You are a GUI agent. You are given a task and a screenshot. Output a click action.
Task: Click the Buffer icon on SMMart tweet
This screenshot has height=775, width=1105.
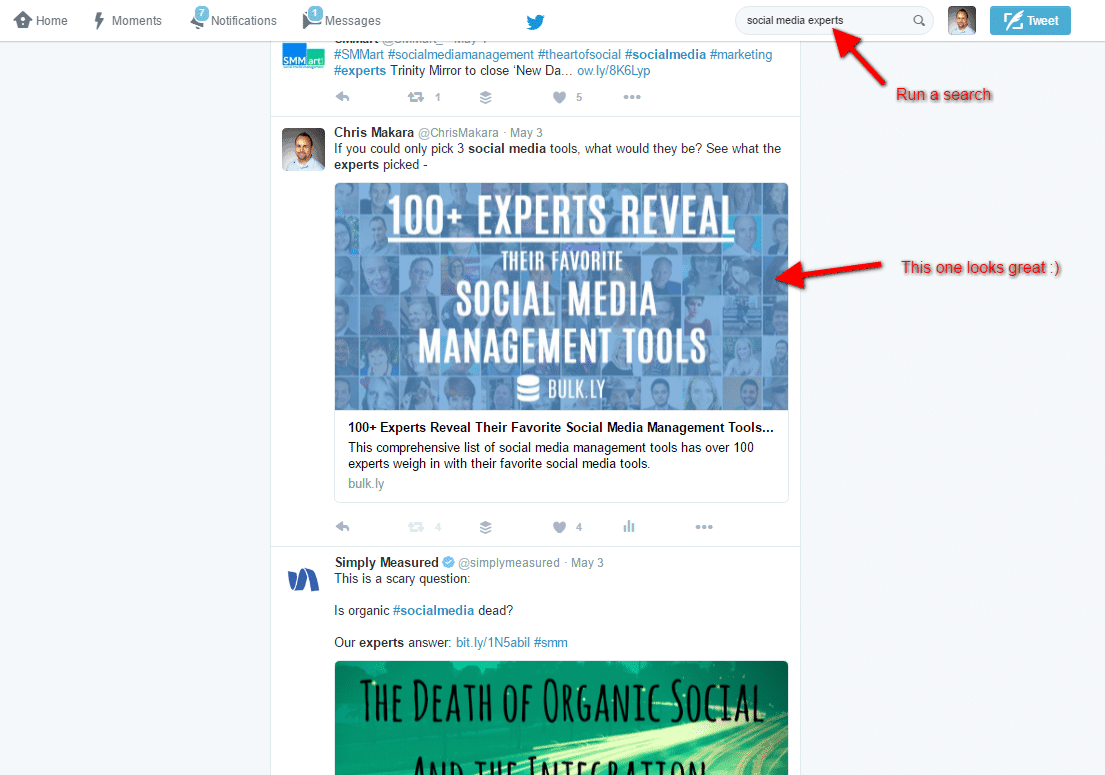(x=486, y=97)
